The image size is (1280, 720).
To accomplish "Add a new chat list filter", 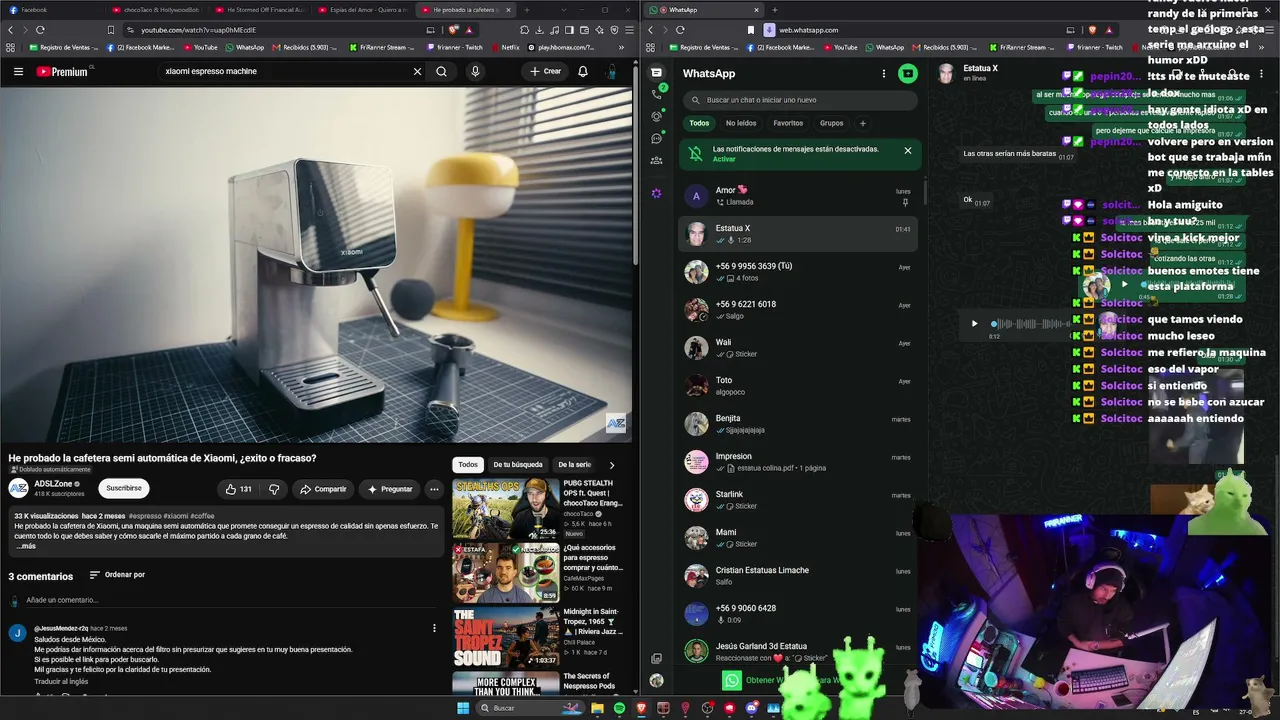I will (x=862, y=123).
